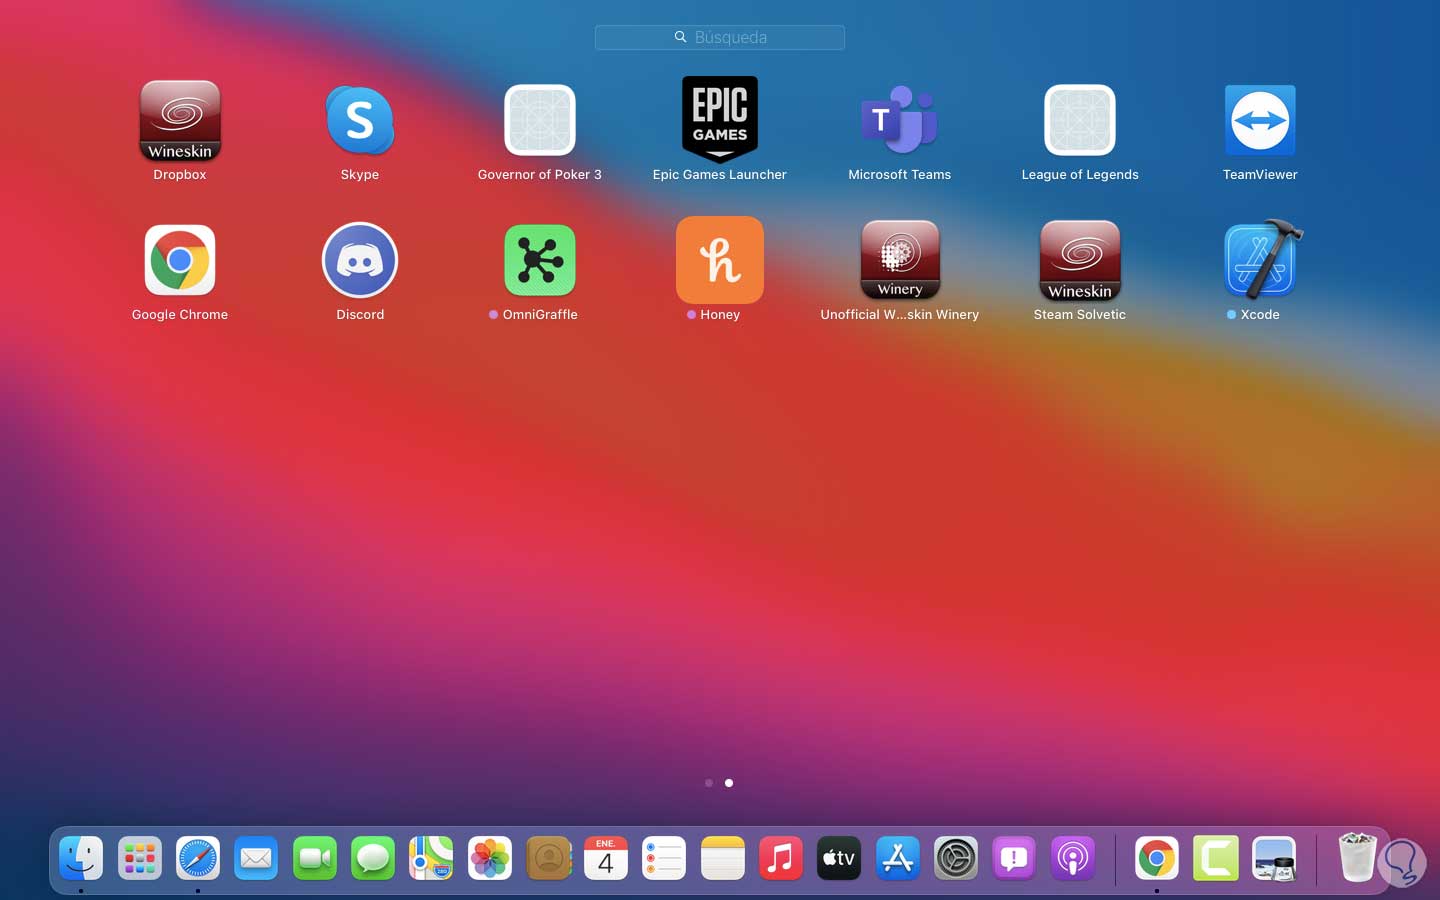Image resolution: width=1440 pixels, height=900 pixels.
Task: Open Contacts in the Dock
Action: [x=548, y=858]
